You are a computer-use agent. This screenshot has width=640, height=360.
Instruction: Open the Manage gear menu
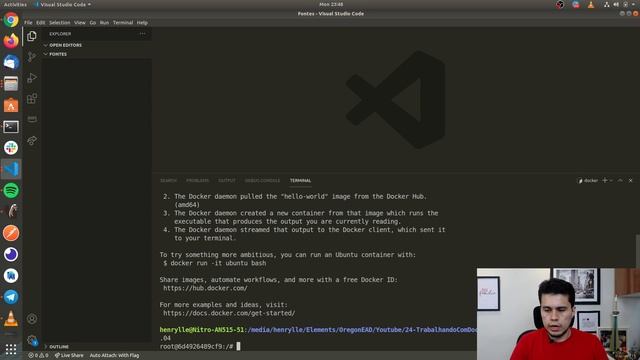click(32, 340)
